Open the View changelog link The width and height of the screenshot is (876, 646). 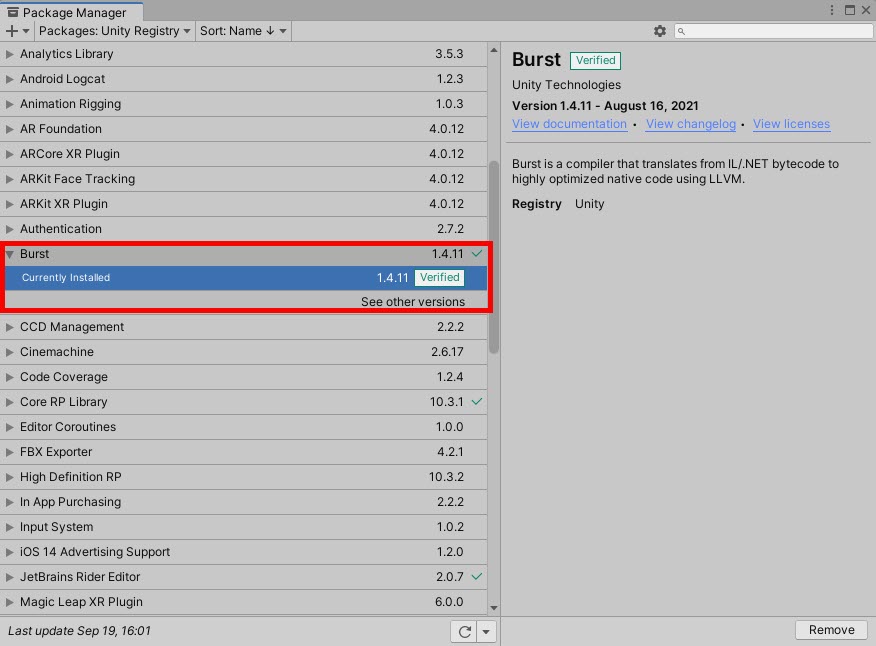(x=691, y=124)
